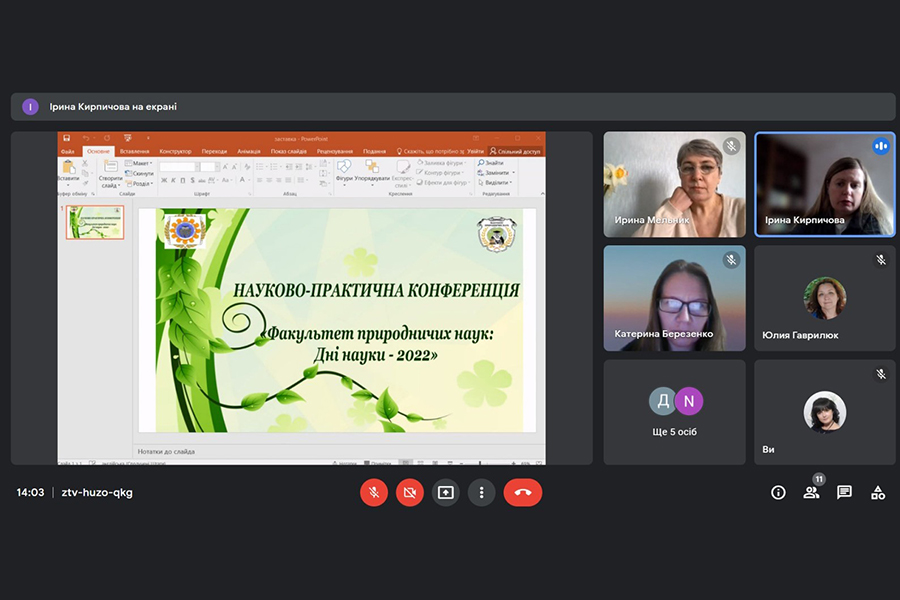900x600 pixels.
Task: Switch to the Вставлення ribbon tab
Action: coord(134,152)
